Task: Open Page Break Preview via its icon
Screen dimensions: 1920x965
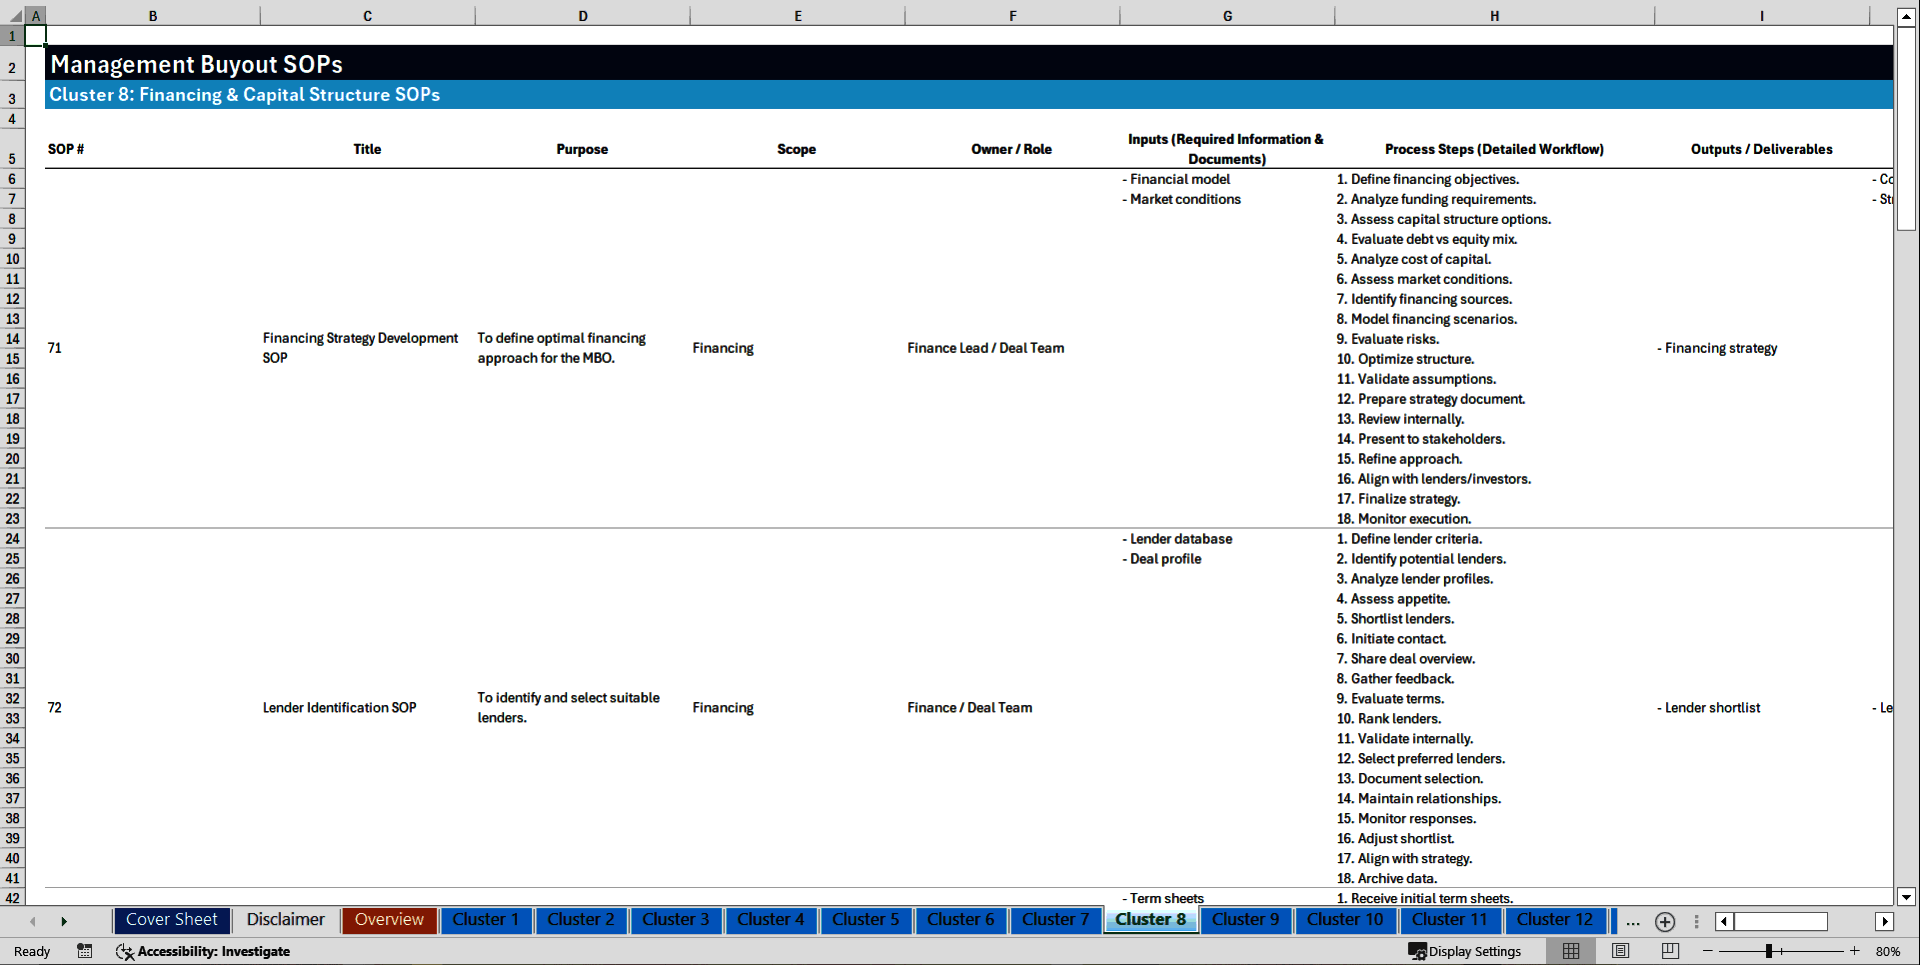Action: [x=1669, y=951]
